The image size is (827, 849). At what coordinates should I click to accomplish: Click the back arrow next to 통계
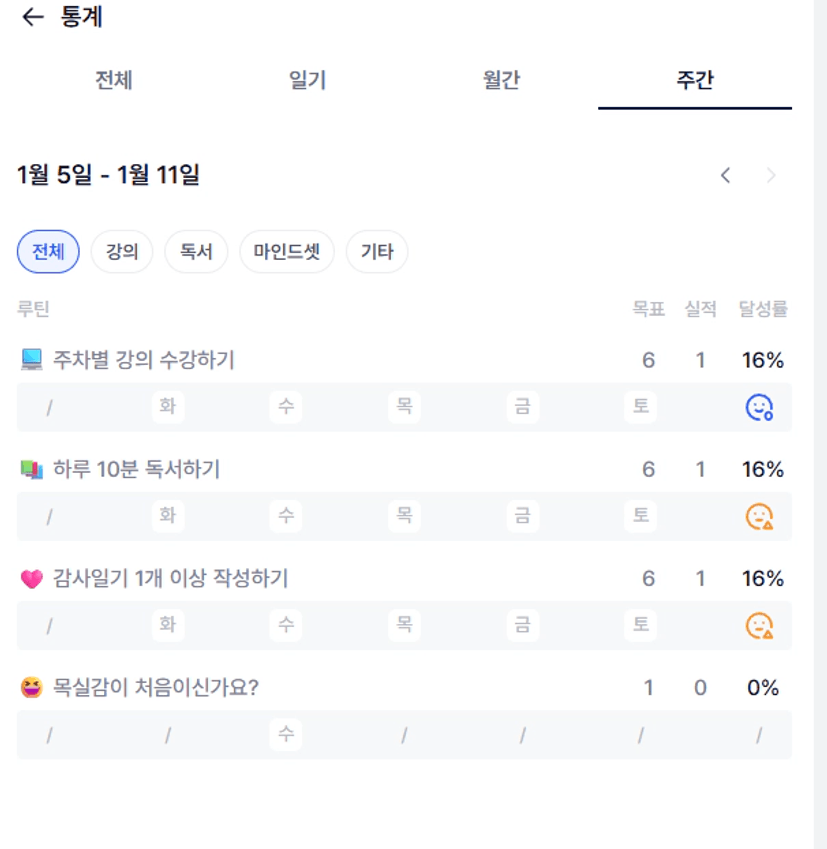pyautogui.click(x=33, y=17)
